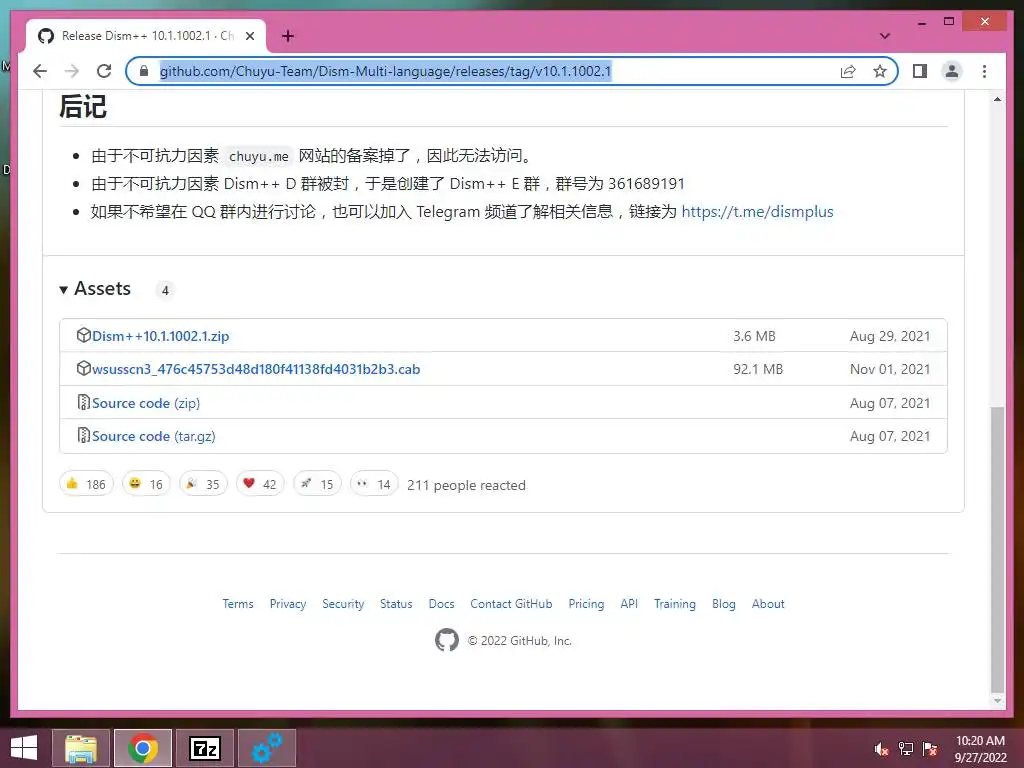1024x768 pixels.
Task: Download Source code (tar.gz)
Action: click(x=153, y=436)
